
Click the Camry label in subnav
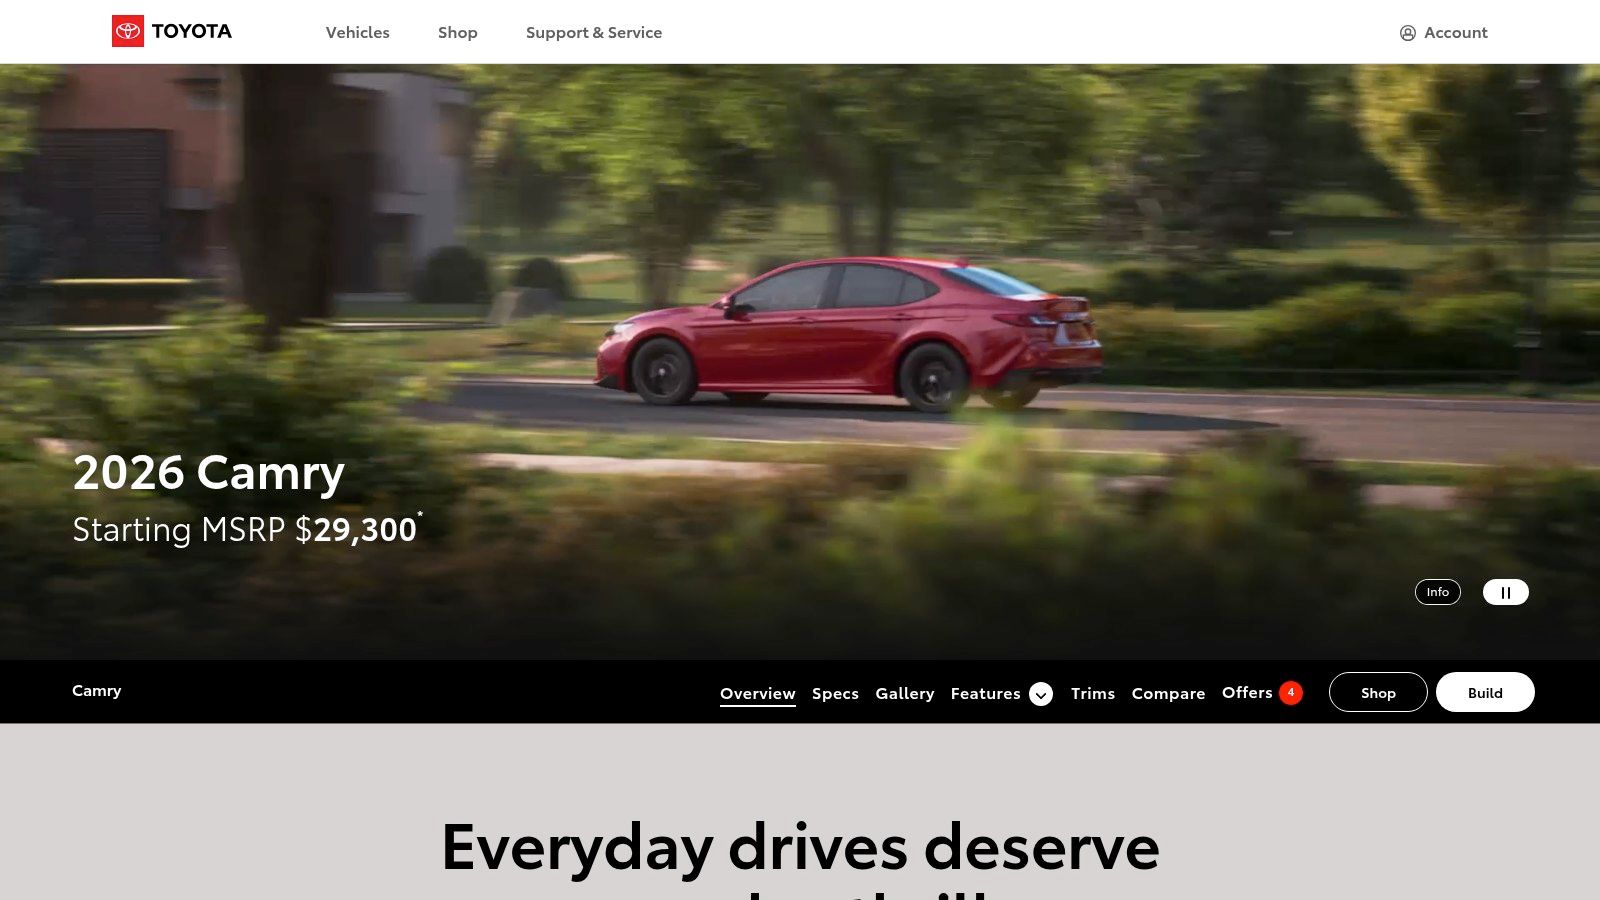(x=96, y=690)
